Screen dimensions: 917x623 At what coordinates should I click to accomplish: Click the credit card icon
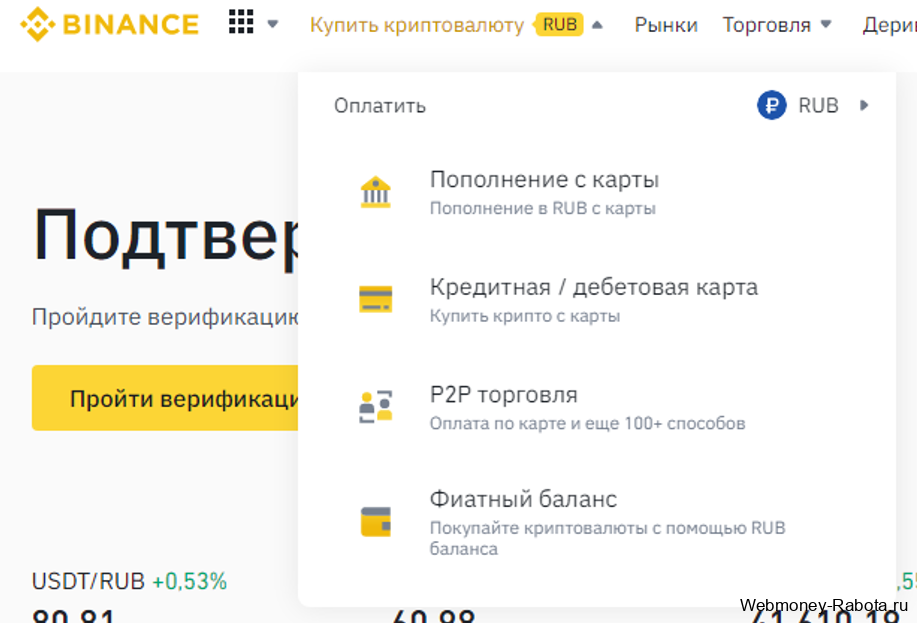[375, 299]
